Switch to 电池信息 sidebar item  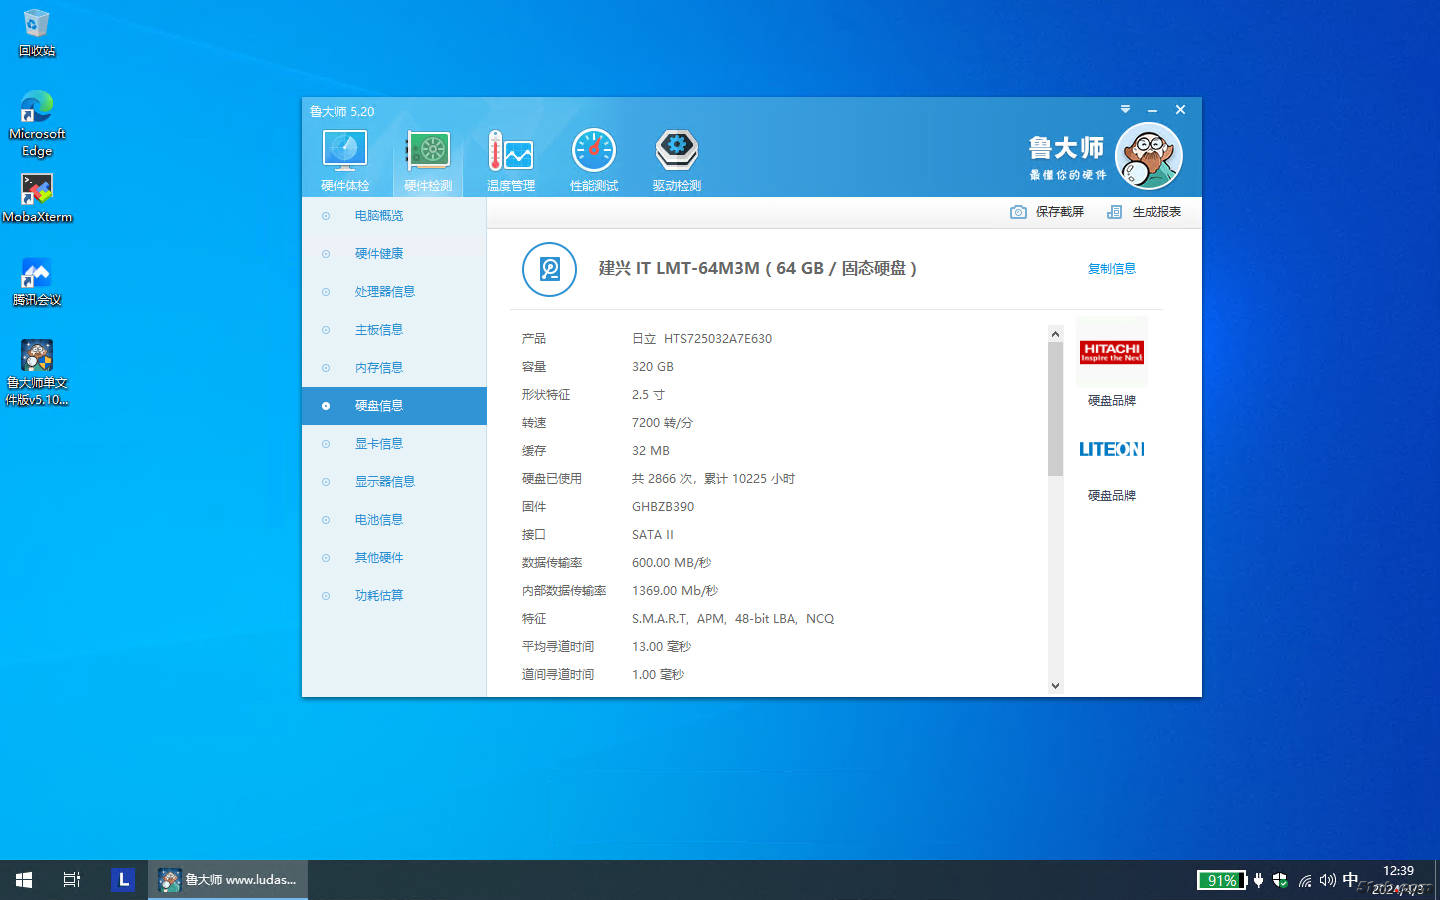(379, 520)
